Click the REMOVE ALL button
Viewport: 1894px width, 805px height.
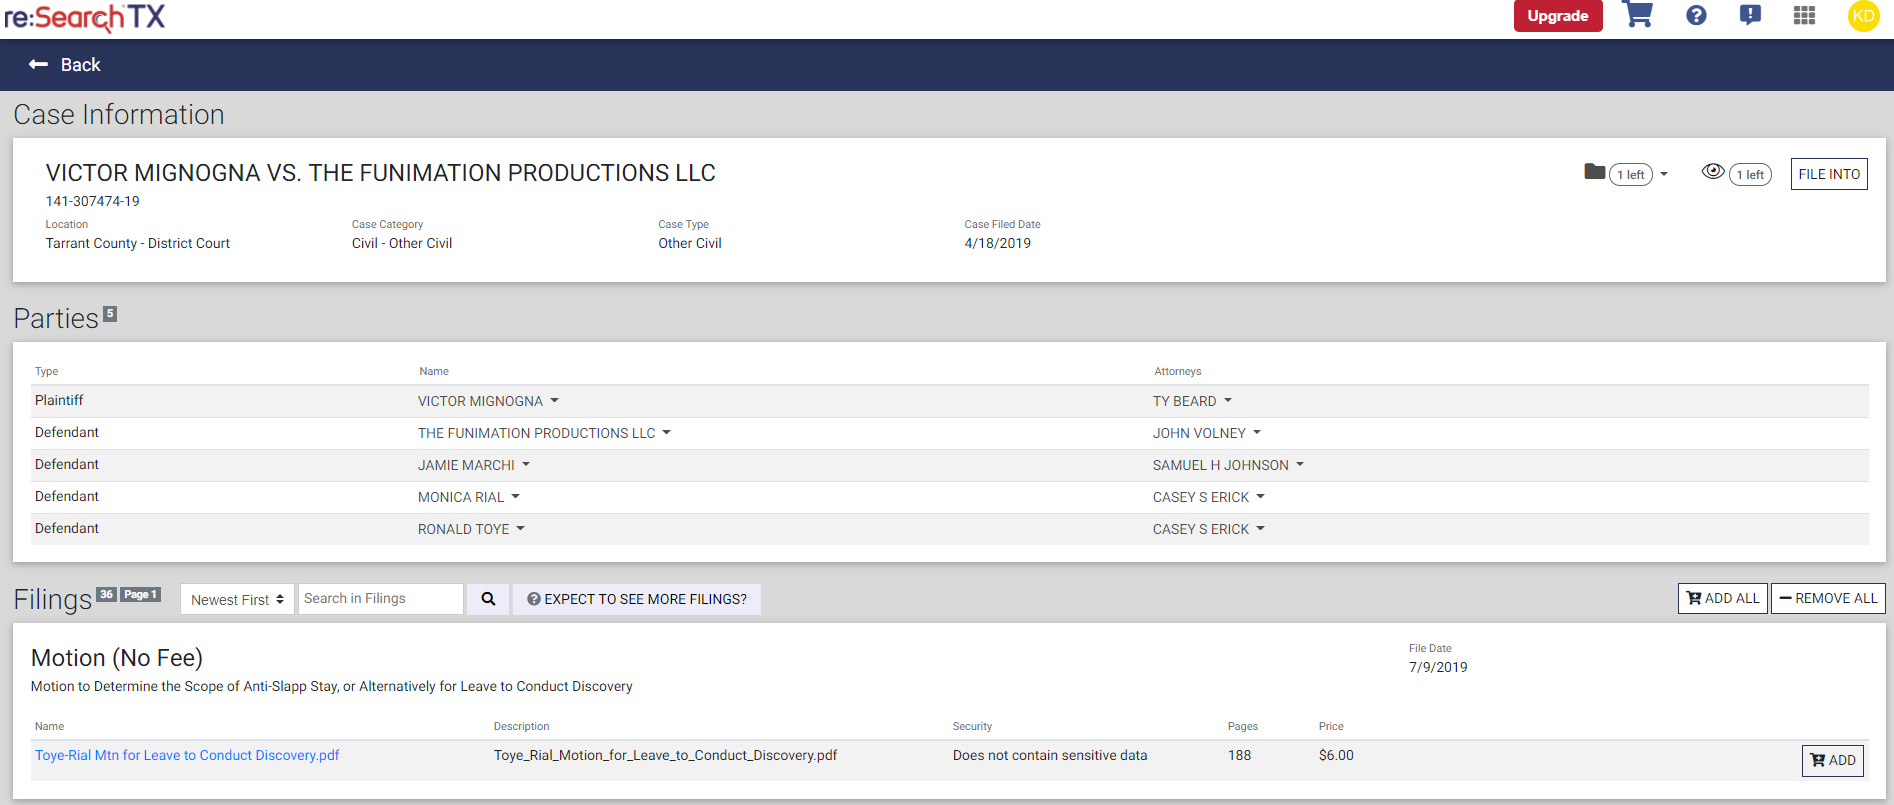pos(1828,598)
